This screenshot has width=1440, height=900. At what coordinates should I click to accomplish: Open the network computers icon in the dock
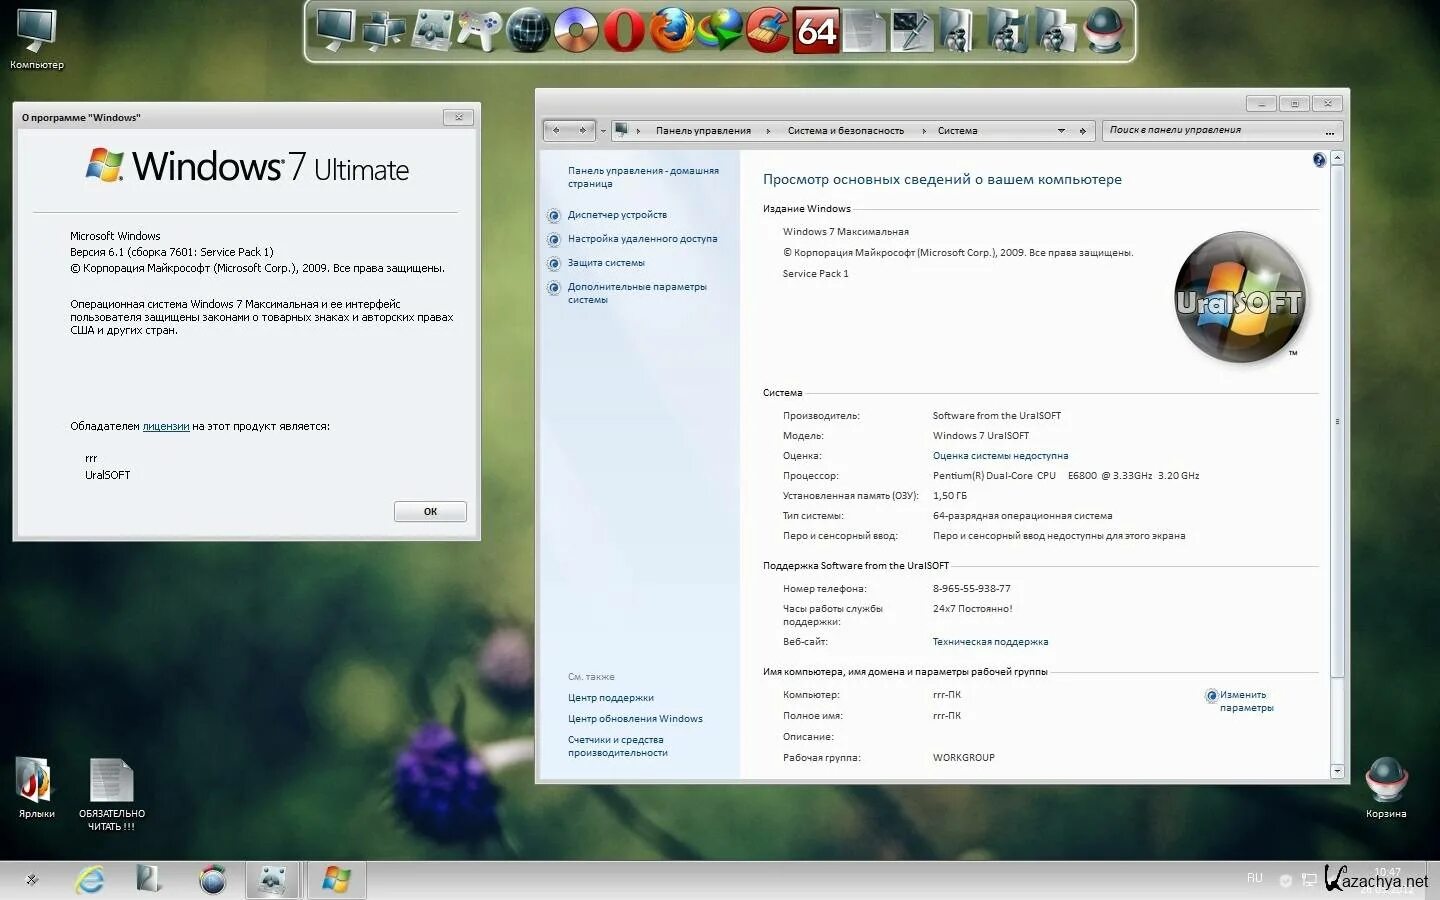tap(384, 30)
